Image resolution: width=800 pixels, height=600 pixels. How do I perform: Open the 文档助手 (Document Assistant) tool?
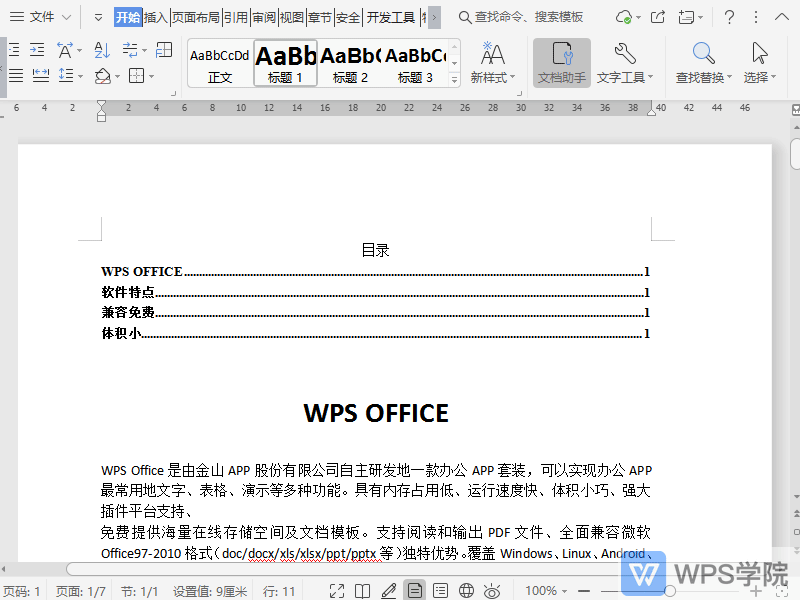tap(561, 62)
